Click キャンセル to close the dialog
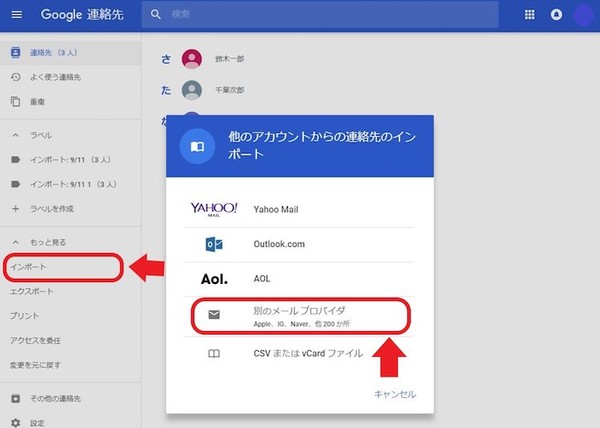Viewport: 600px width, 428px height. [395, 394]
